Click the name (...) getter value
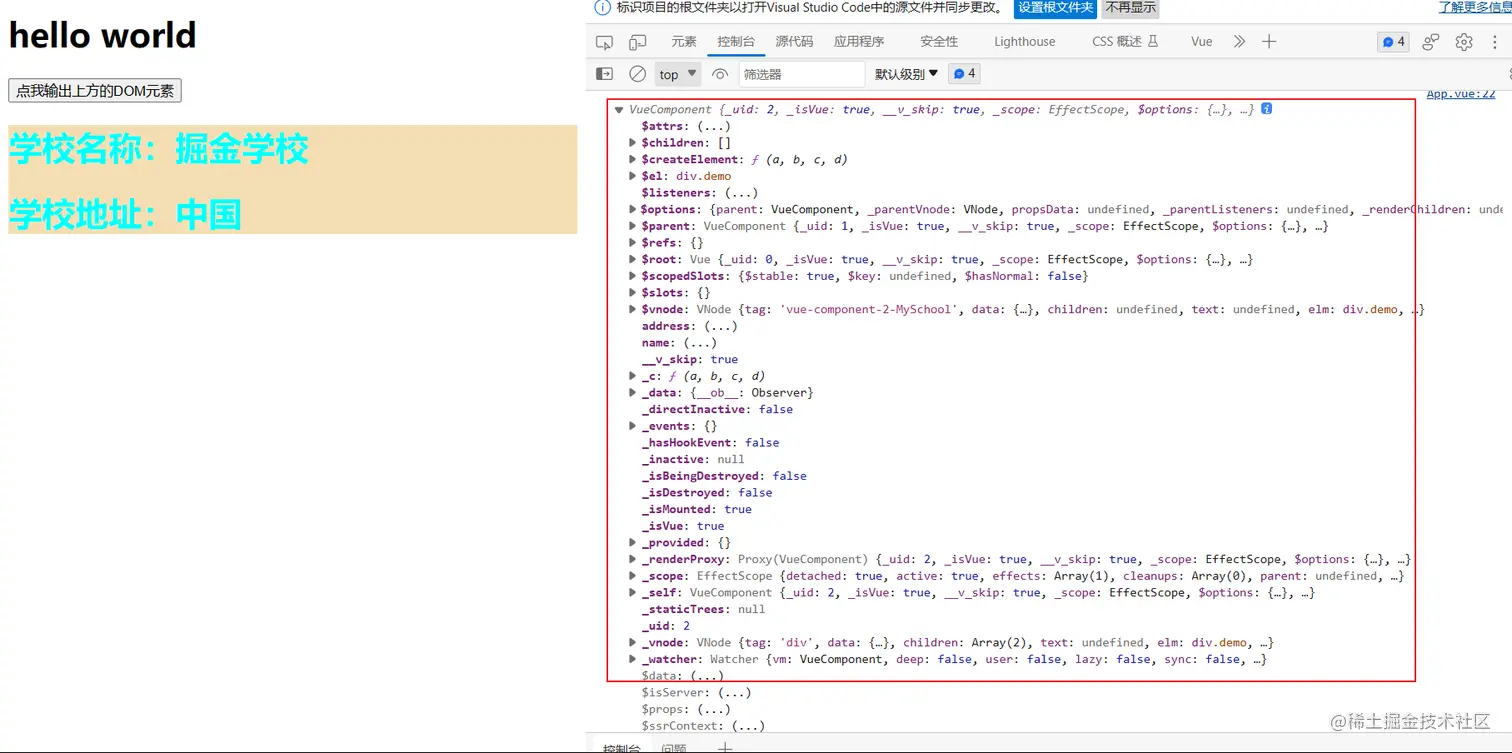Screen dimensions: 1512x753 point(700,343)
